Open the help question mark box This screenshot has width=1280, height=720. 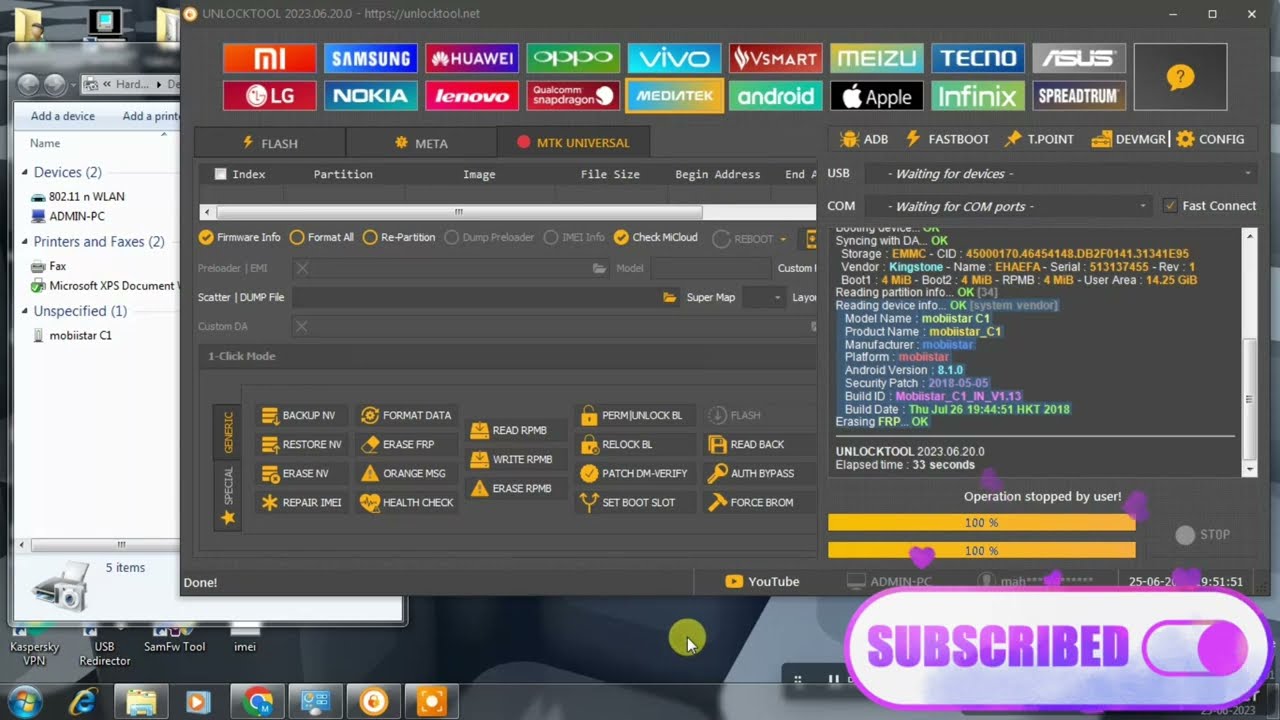[1180, 77]
